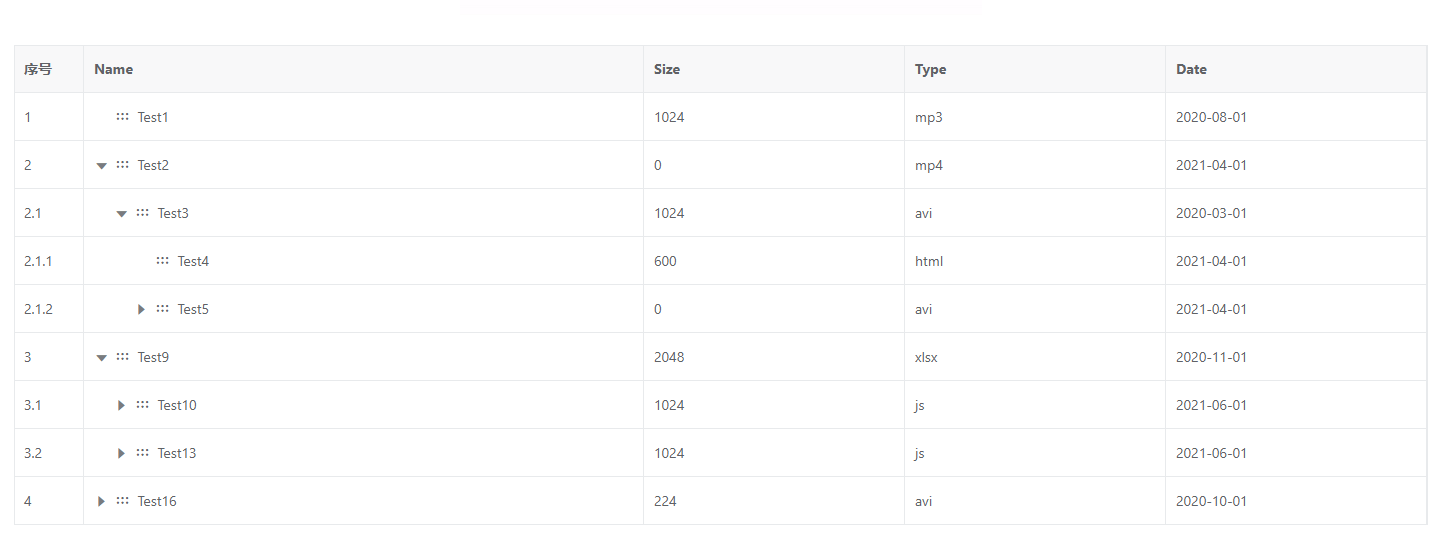Screen dimensions: 1452x551
Task: Click the drag handle icon beside Test1
Action: pos(122,117)
